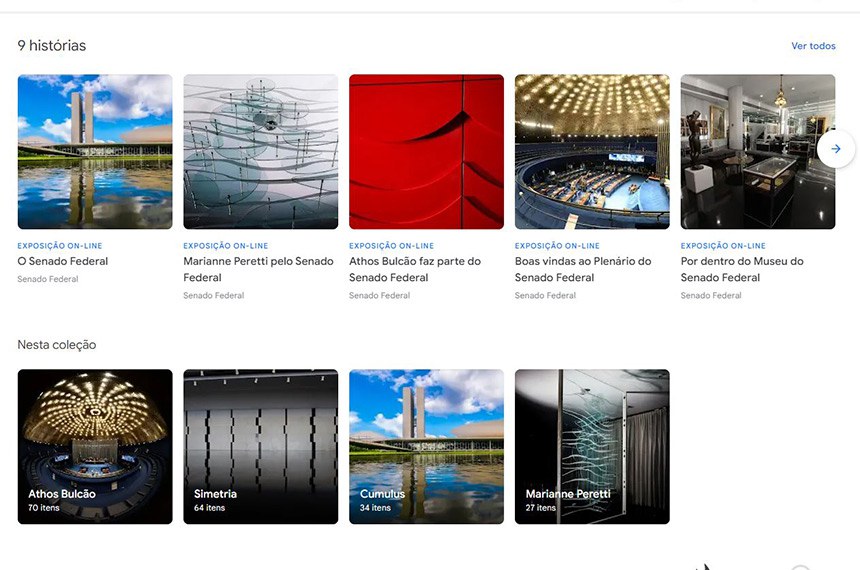Click 'Exposição on-line' label above Athos Bulcão story
Image resolution: width=860 pixels, height=570 pixels.
coord(391,246)
